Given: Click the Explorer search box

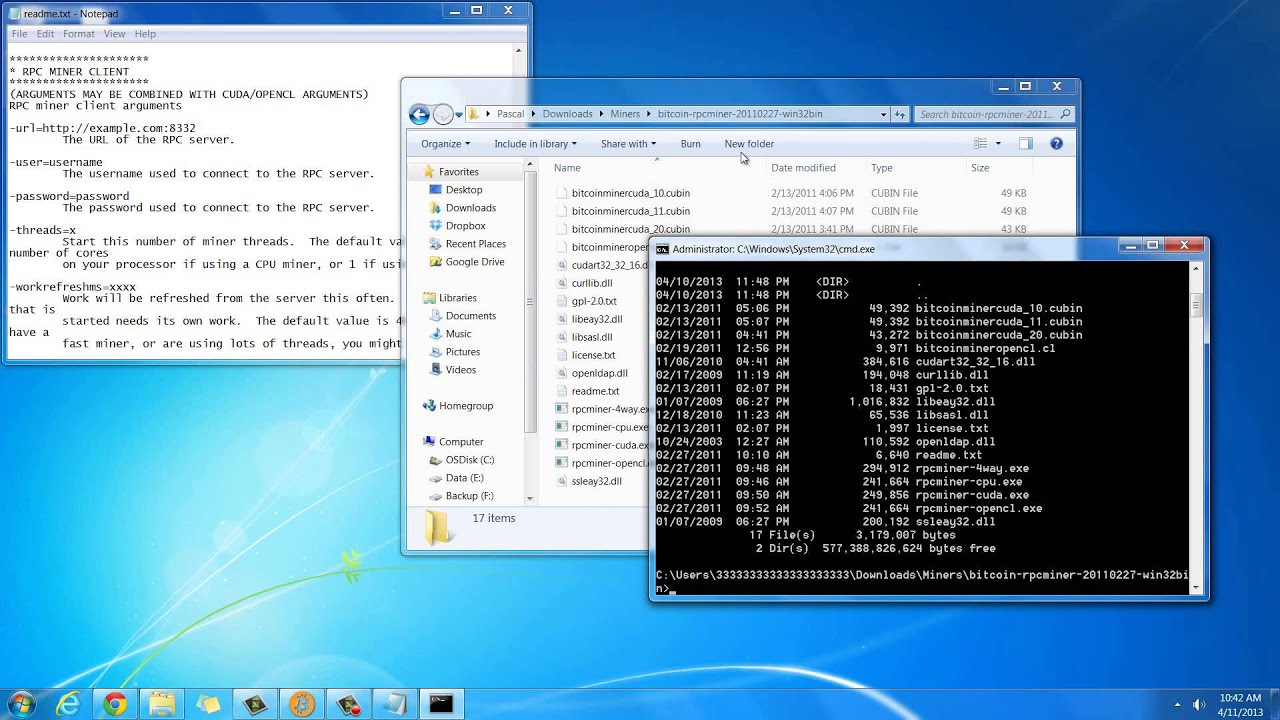Looking at the screenshot, I should point(995,114).
